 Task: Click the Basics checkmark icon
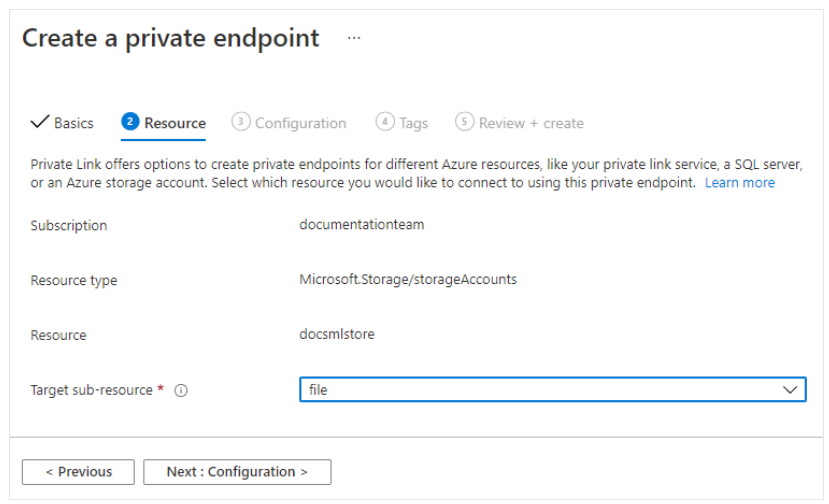pos(40,122)
